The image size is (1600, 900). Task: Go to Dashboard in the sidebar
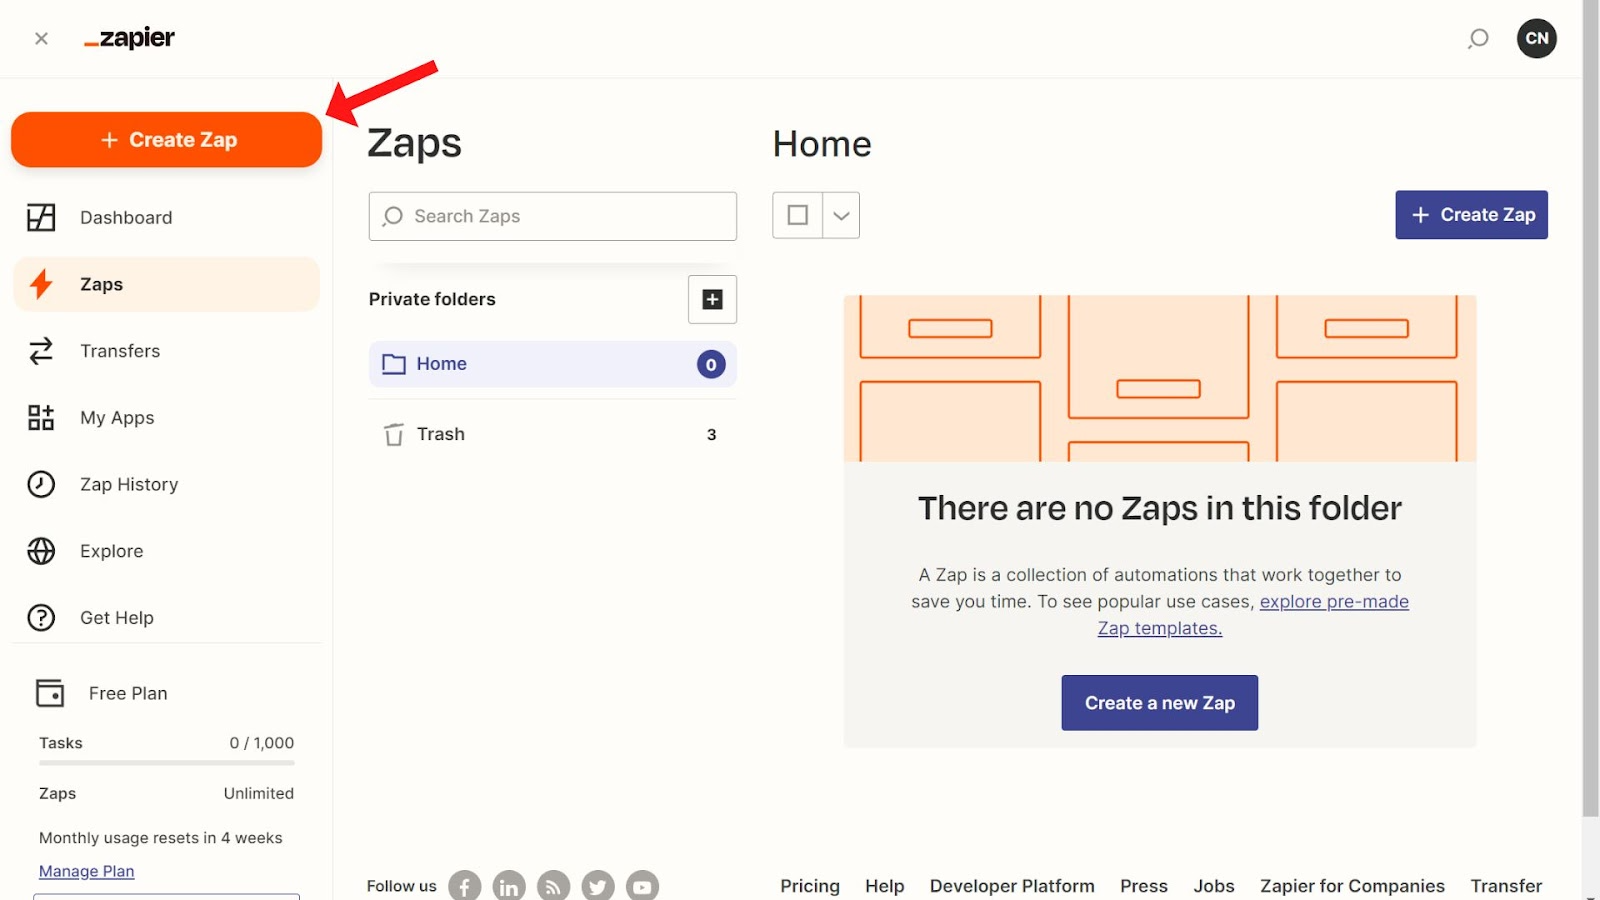pyautogui.click(x=166, y=217)
